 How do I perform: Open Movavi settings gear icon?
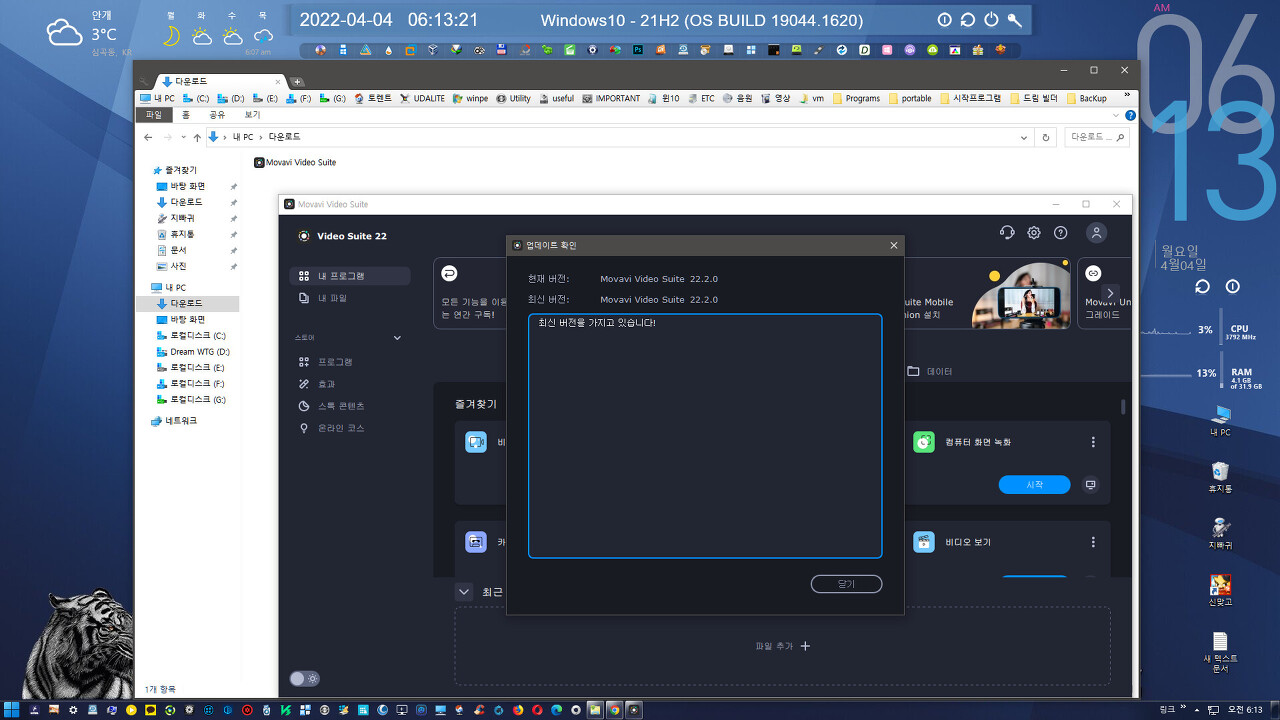(x=1034, y=233)
